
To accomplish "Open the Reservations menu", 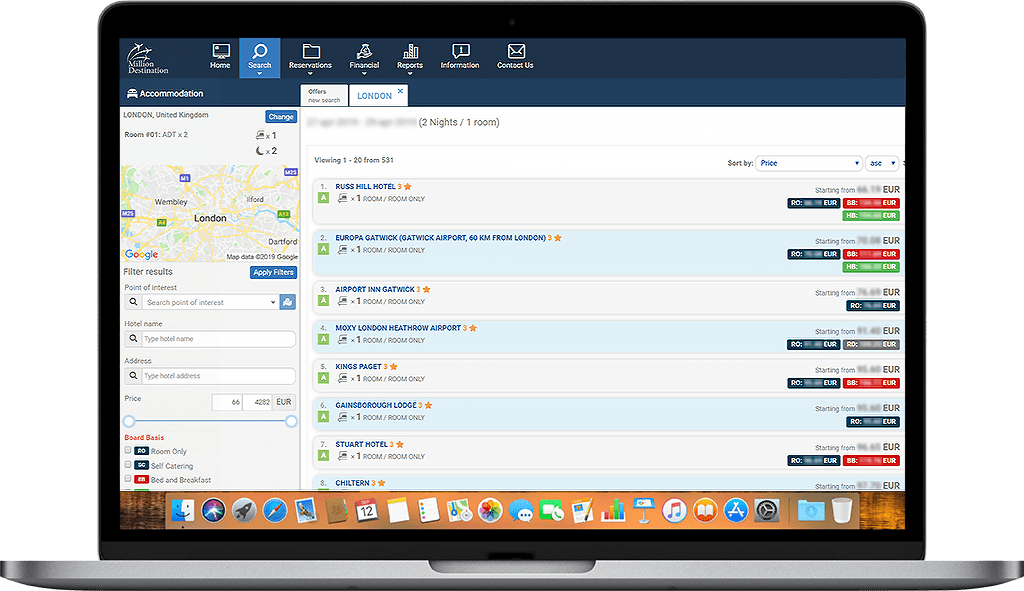I will (310, 57).
